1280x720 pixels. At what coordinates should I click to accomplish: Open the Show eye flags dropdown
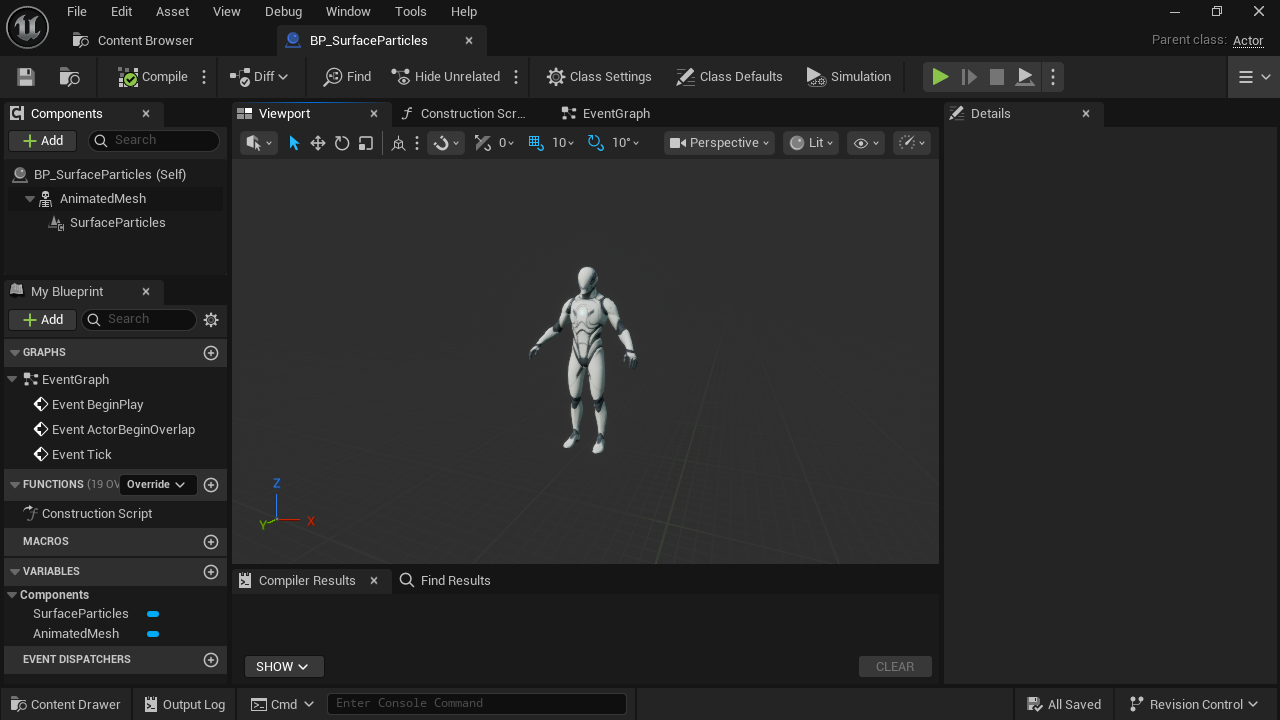click(866, 143)
